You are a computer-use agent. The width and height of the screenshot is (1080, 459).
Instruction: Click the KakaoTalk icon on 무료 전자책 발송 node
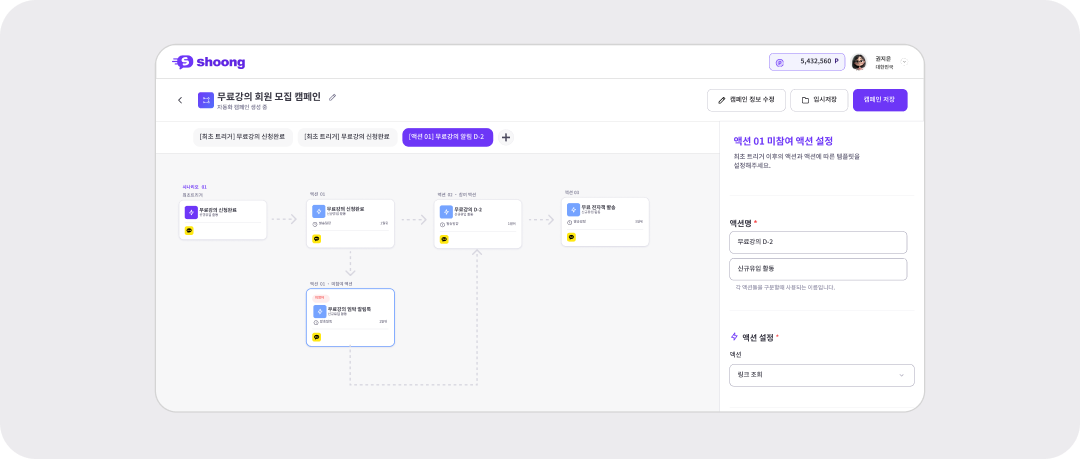pyautogui.click(x=572, y=237)
